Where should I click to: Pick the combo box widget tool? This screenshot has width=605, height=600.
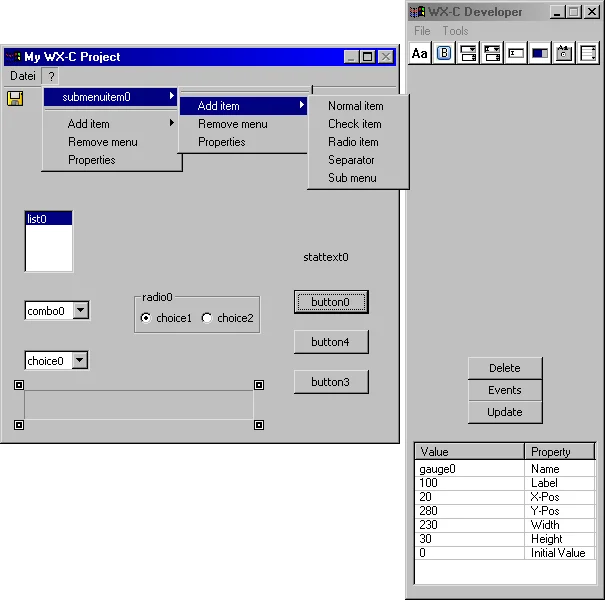492,53
